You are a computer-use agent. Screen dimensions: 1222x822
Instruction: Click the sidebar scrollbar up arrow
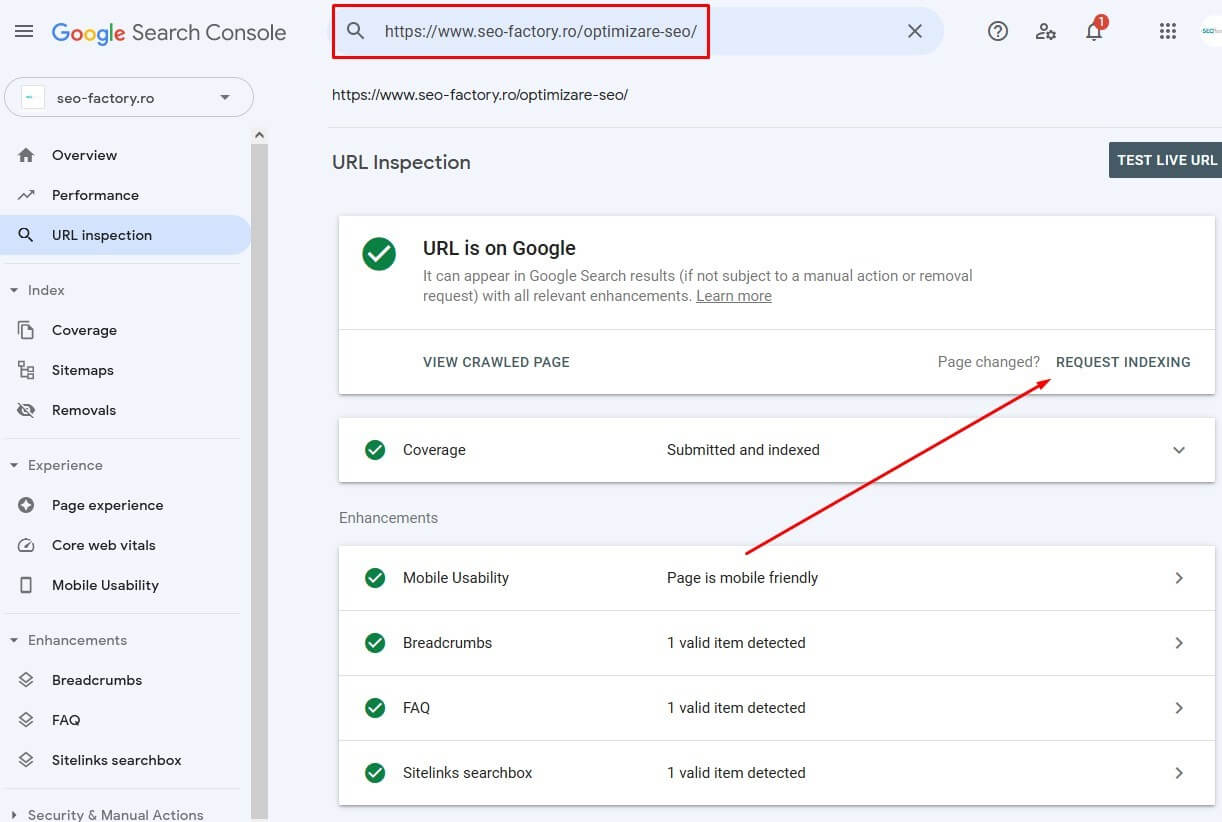pyautogui.click(x=260, y=135)
